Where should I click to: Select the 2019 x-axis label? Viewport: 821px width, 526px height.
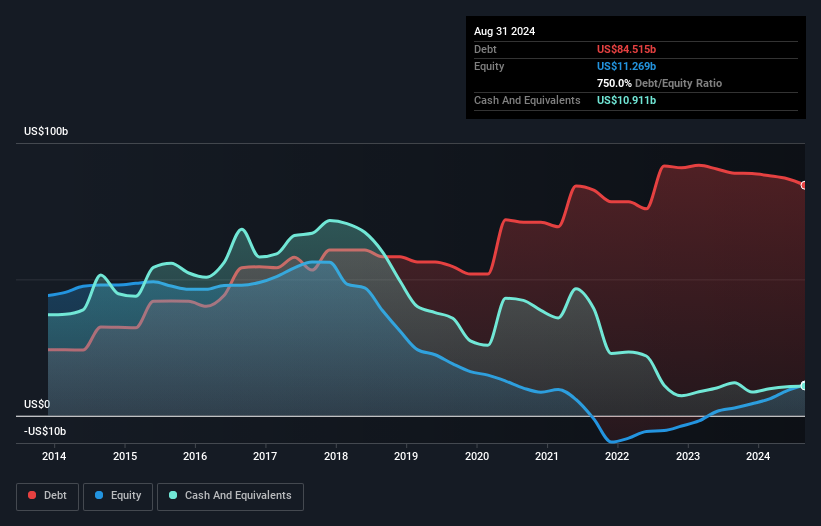click(x=406, y=456)
